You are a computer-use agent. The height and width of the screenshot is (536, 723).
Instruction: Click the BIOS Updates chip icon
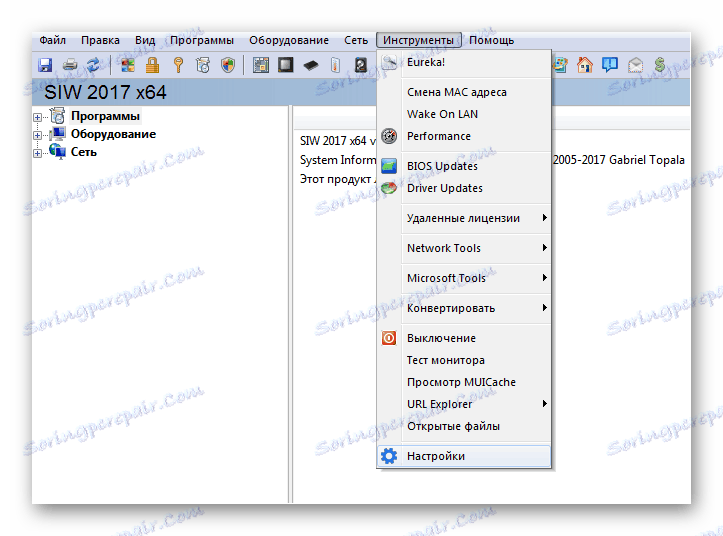[389, 166]
